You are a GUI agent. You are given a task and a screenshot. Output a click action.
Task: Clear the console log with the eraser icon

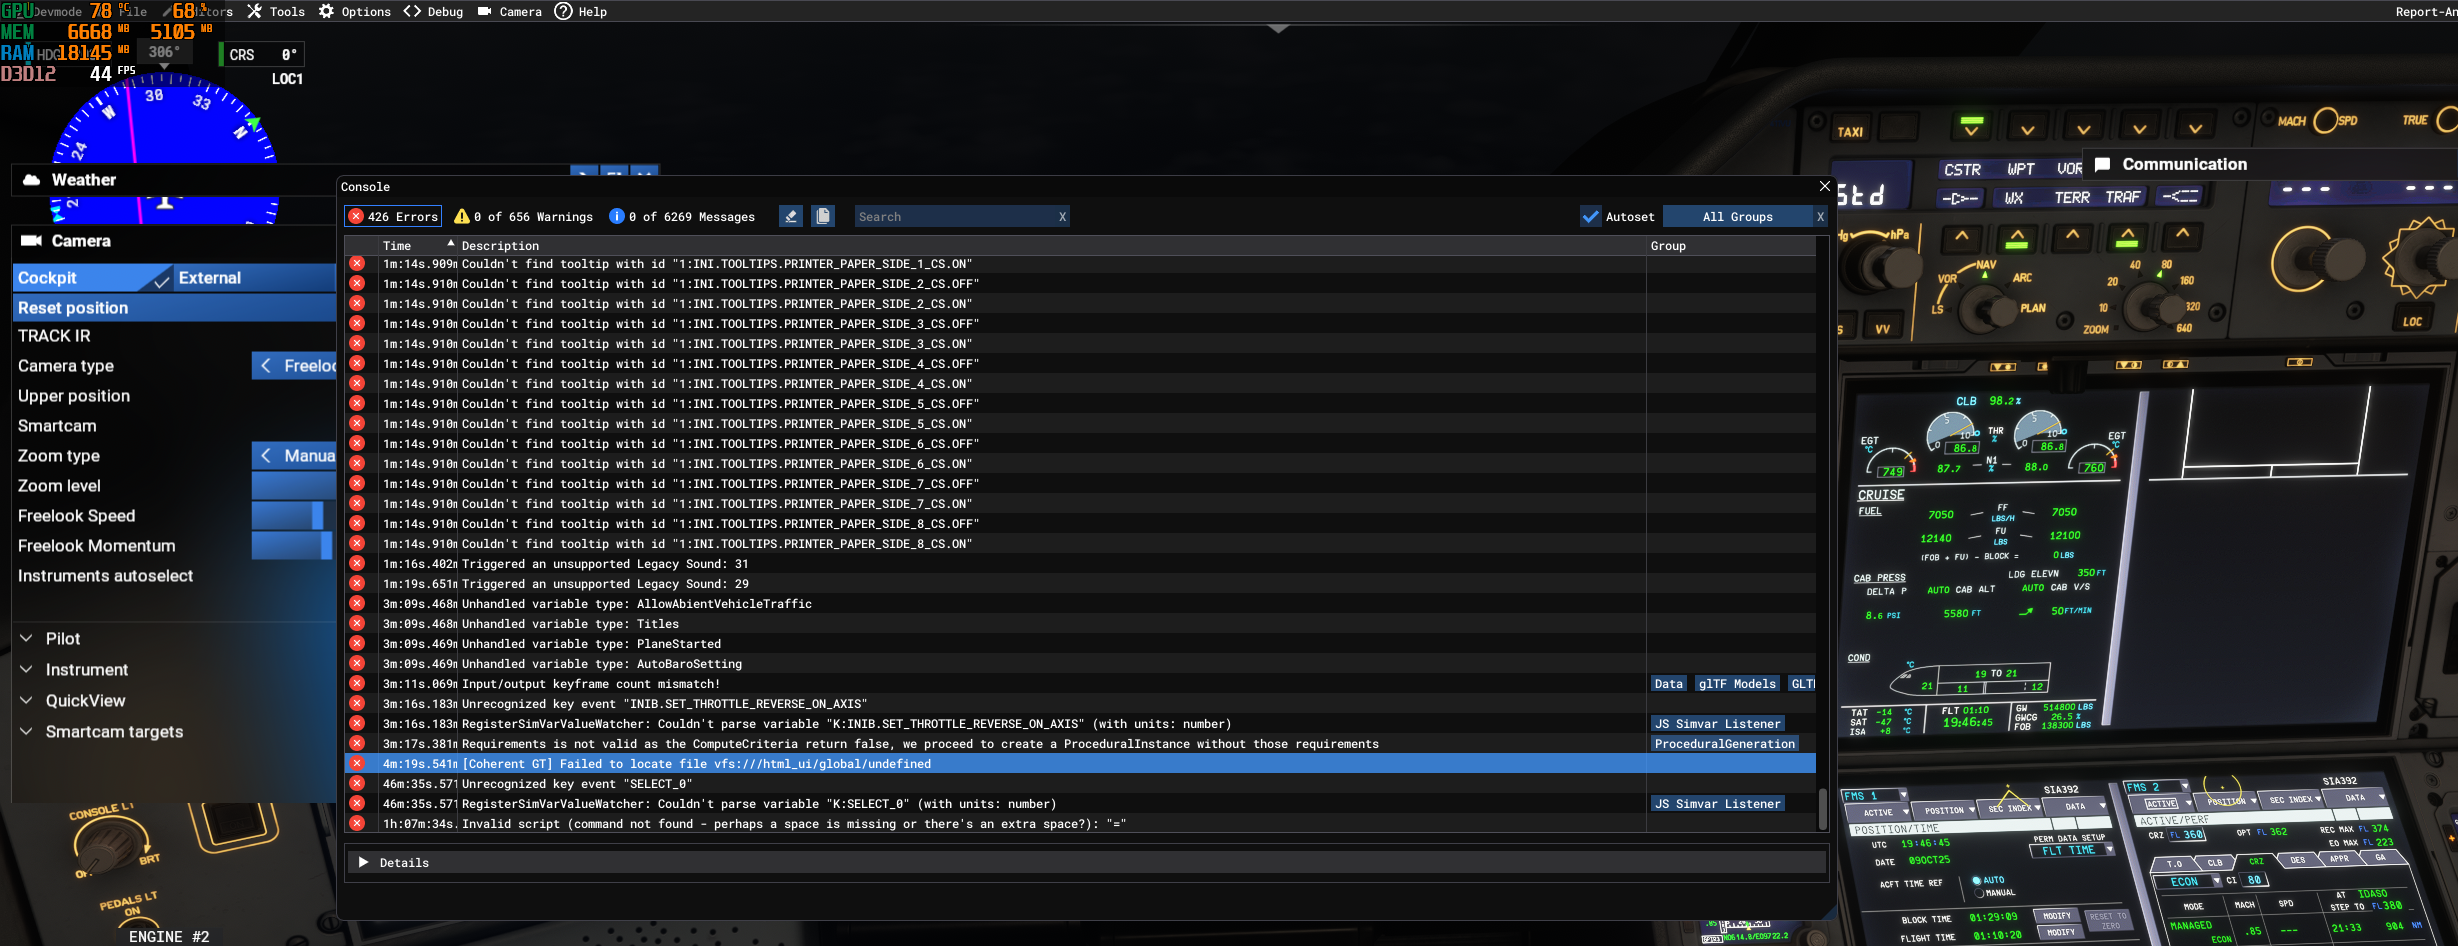point(791,216)
